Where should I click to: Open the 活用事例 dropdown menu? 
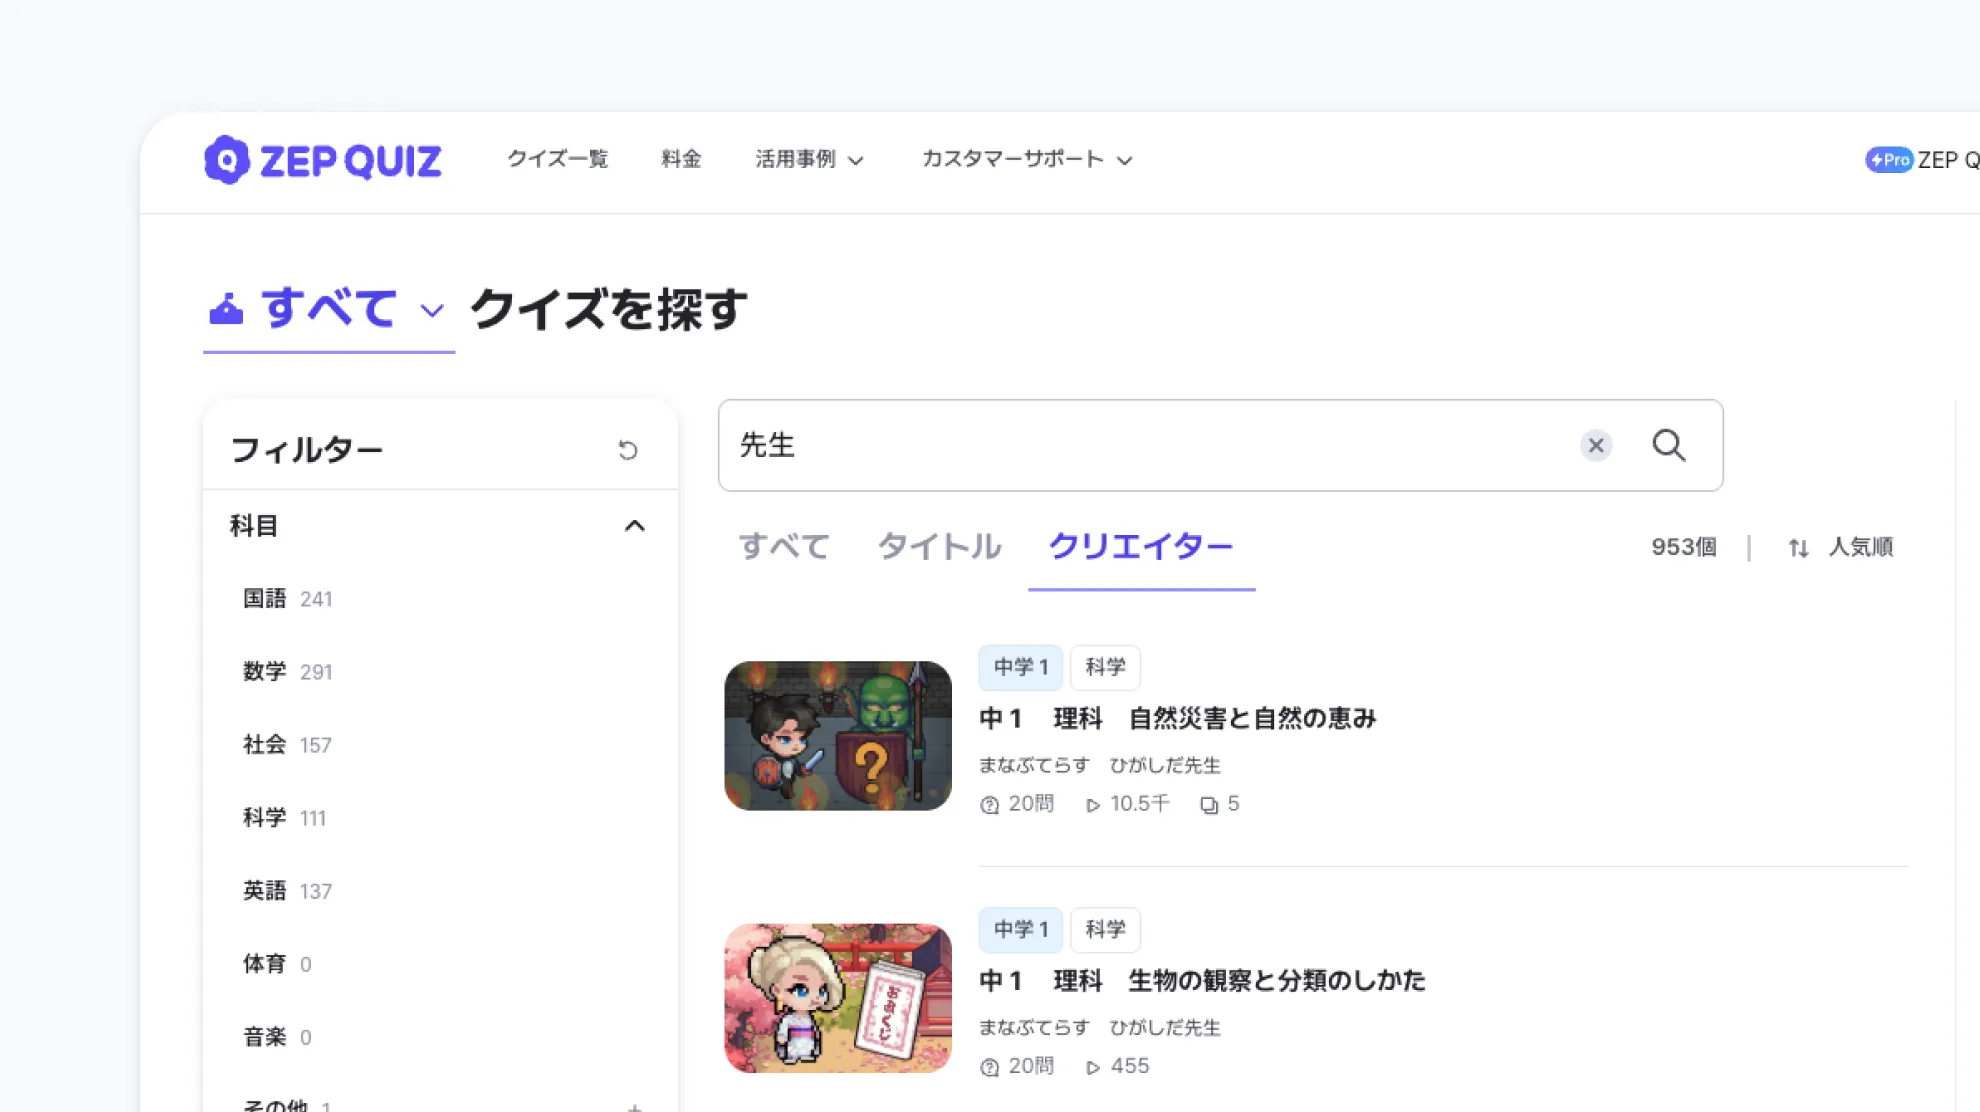tap(808, 160)
